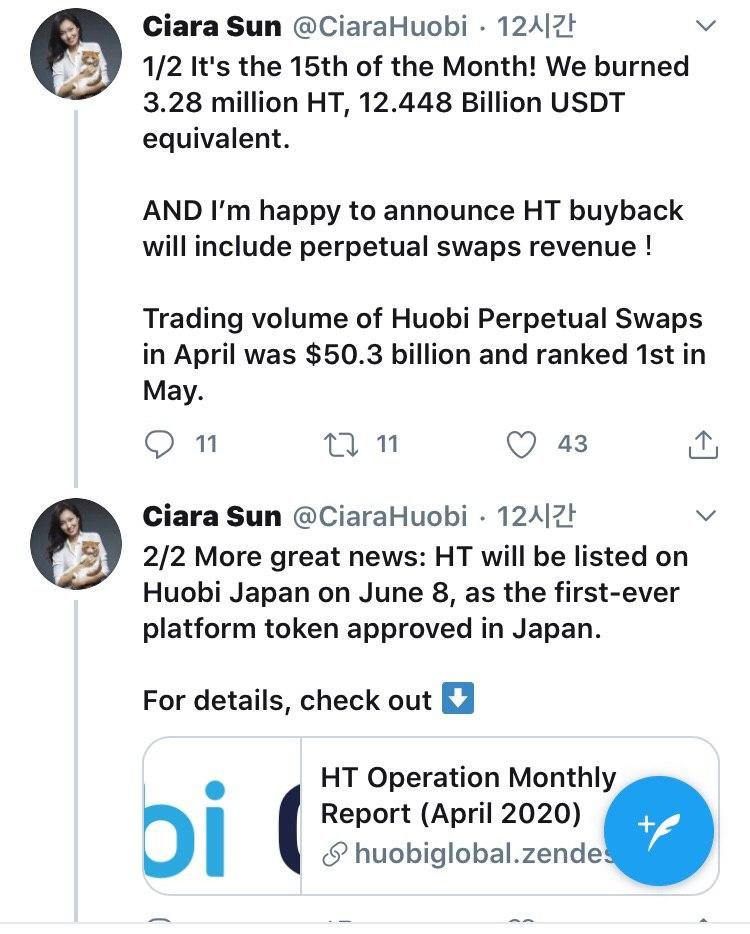Open @CiaraHuobi handle on second tweet
Image resolution: width=750 pixels, height=934 pixels.
point(379,516)
